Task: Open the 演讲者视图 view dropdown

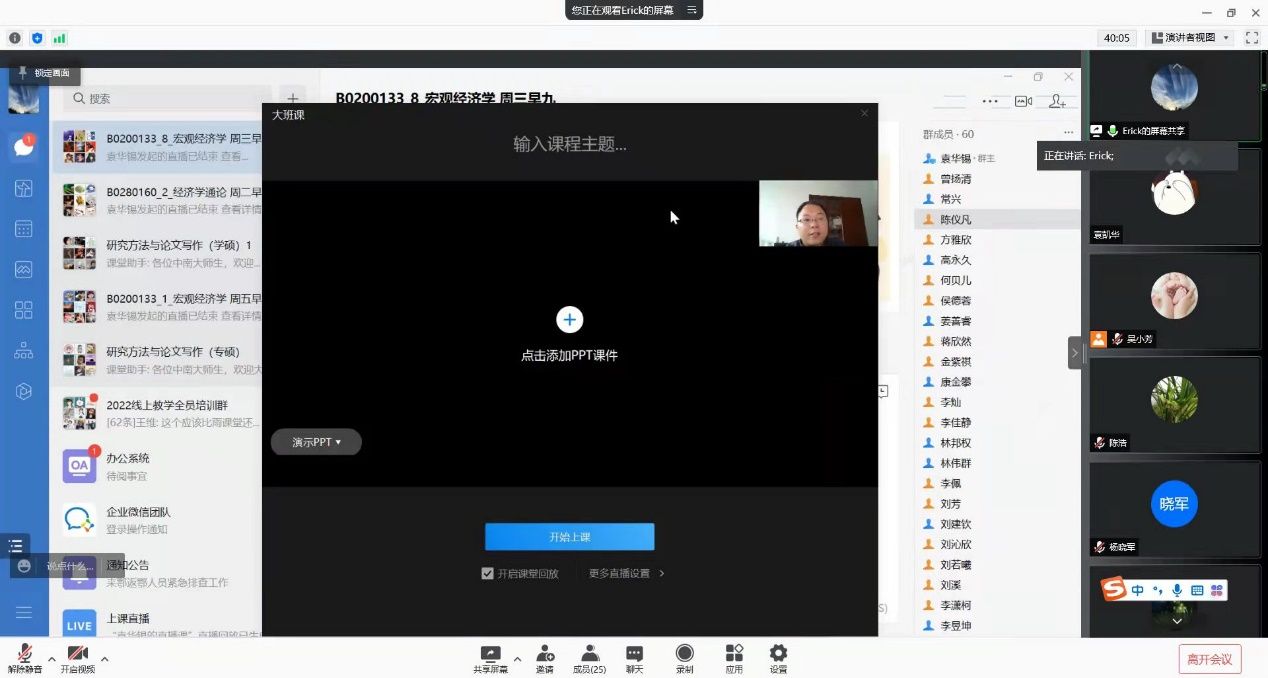Action: point(1190,38)
